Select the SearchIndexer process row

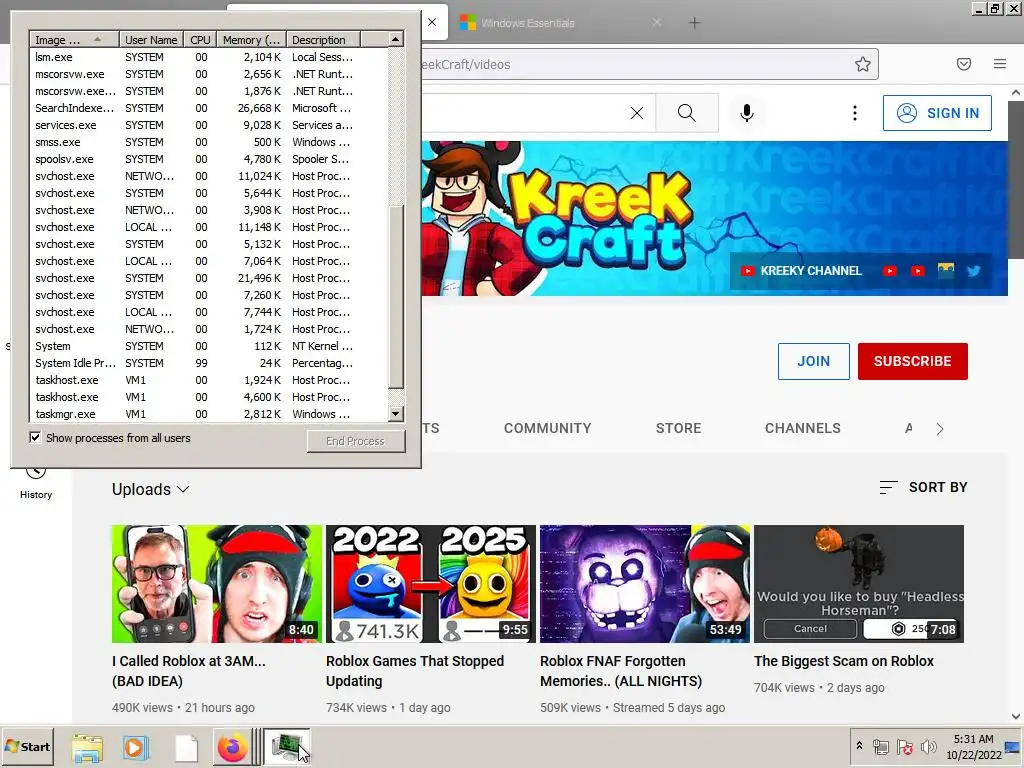209,108
